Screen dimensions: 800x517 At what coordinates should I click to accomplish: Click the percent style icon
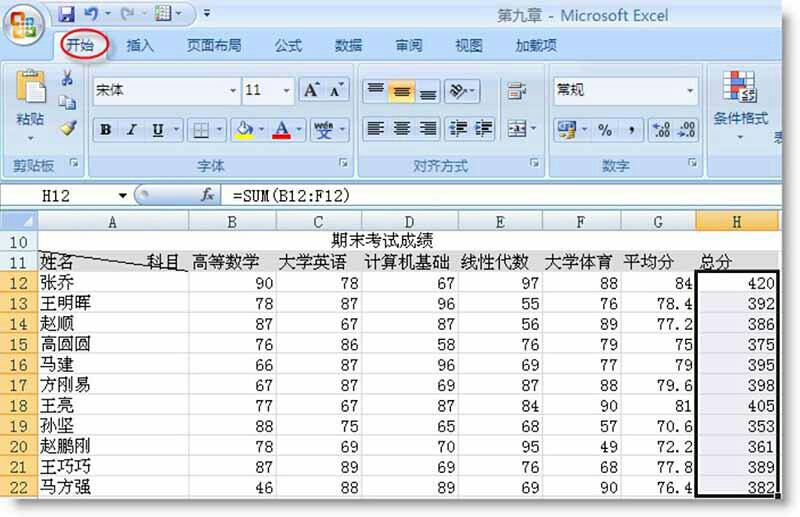(605, 130)
